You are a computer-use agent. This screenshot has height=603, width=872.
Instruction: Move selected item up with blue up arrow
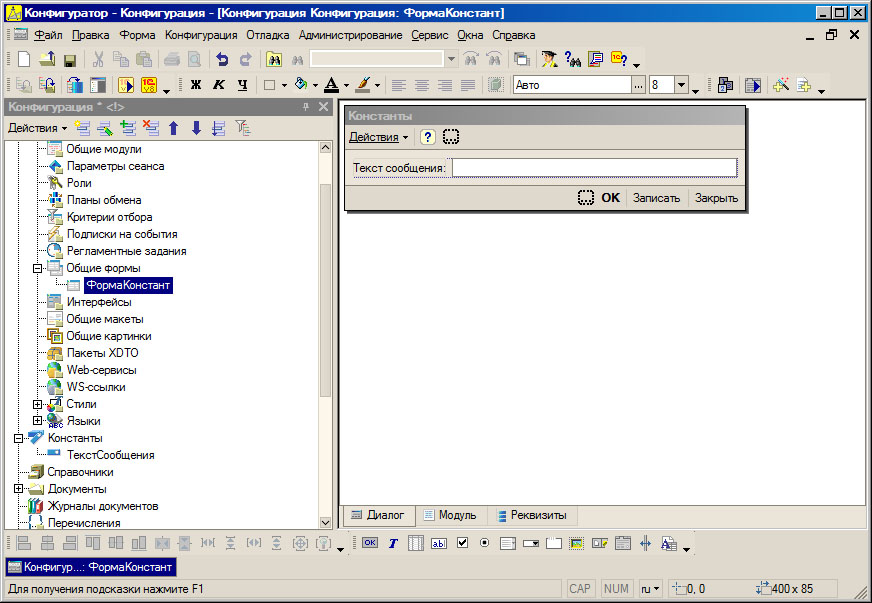coord(174,128)
